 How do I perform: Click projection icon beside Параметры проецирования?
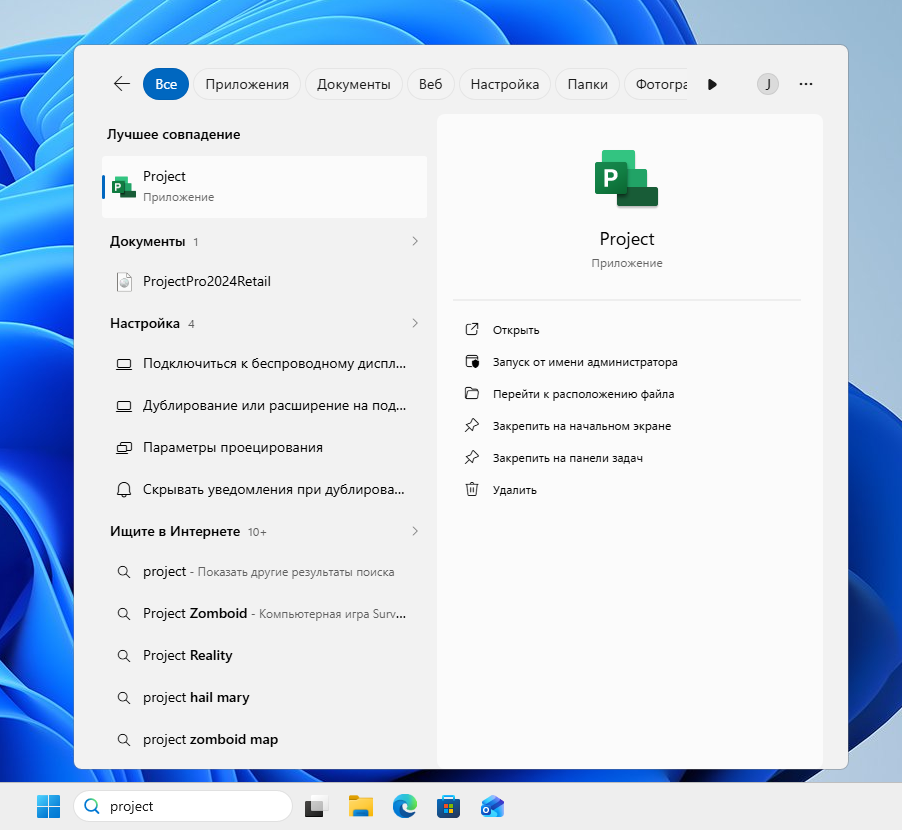tap(124, 447)
